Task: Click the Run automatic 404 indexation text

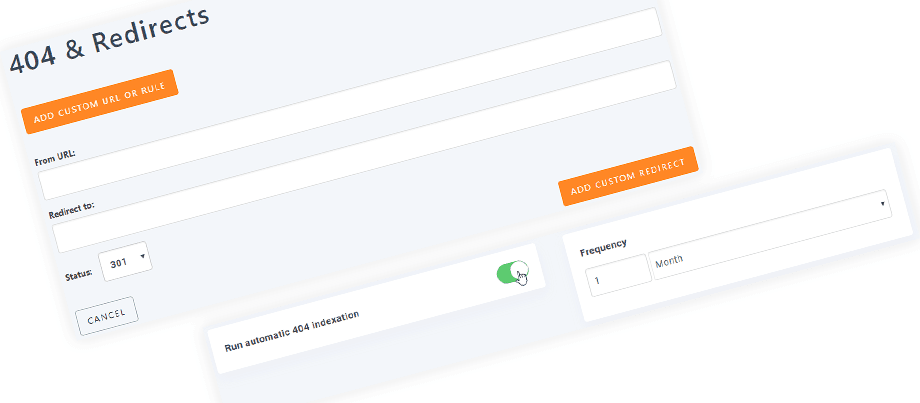Action: [x=292, y=330]
